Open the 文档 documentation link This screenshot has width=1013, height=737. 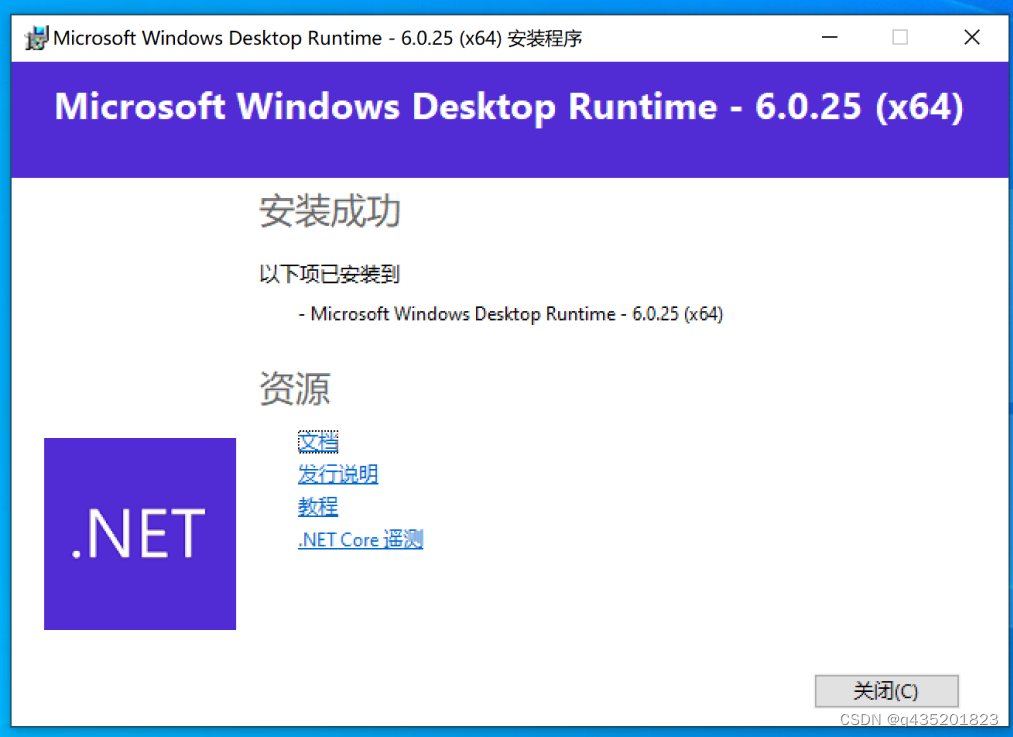[318, 442]
